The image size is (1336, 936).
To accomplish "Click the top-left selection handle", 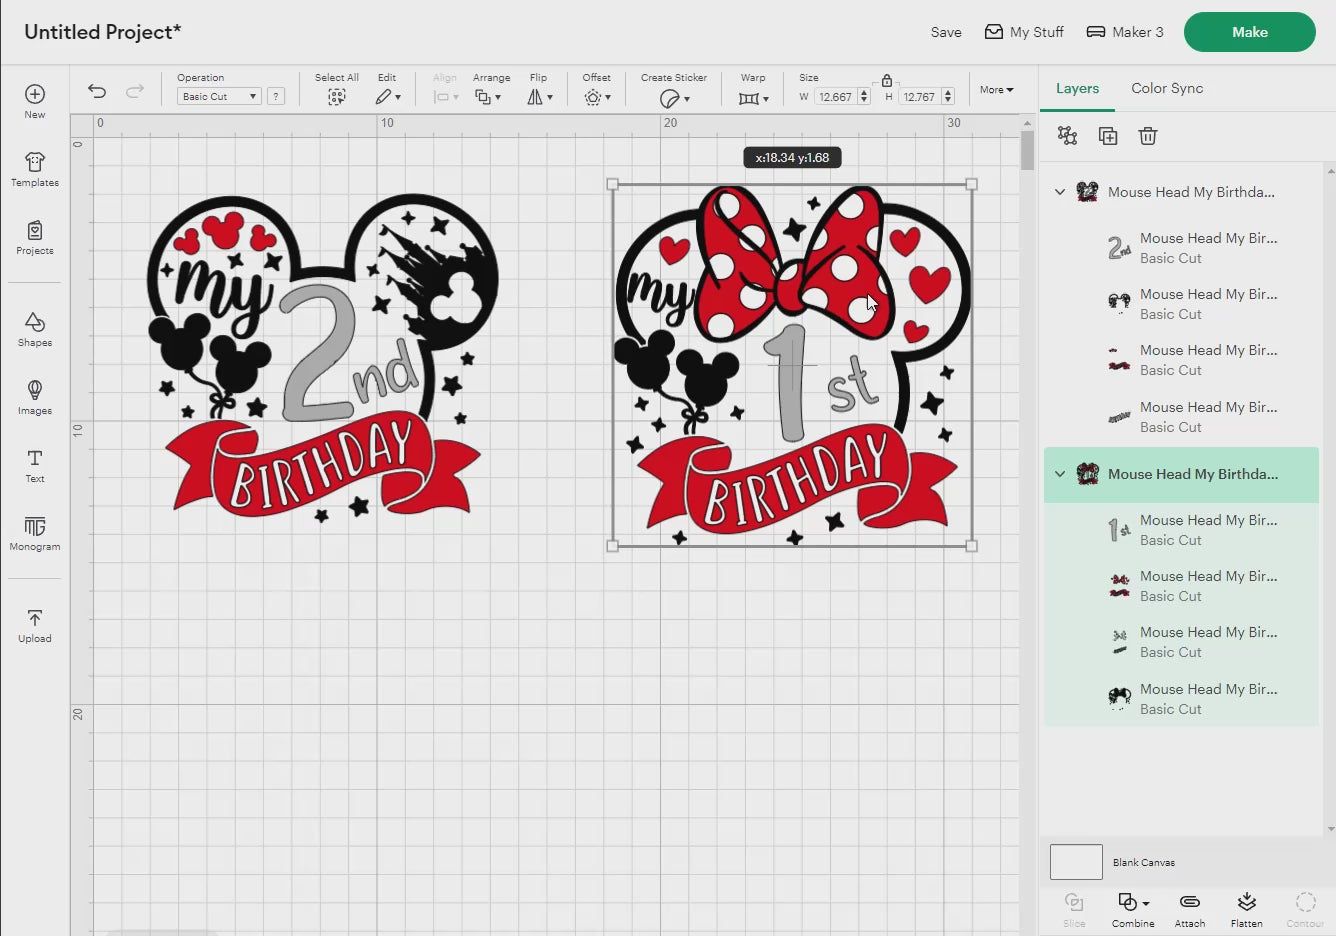I will click(x=613, y=184).
